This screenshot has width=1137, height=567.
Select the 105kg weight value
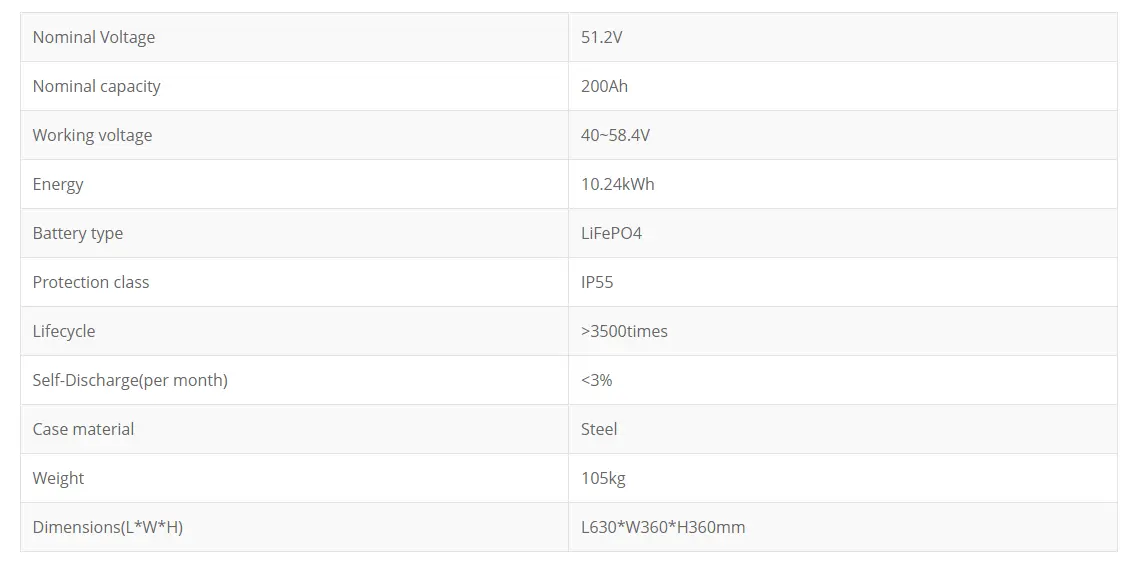[x=603, y=478]
